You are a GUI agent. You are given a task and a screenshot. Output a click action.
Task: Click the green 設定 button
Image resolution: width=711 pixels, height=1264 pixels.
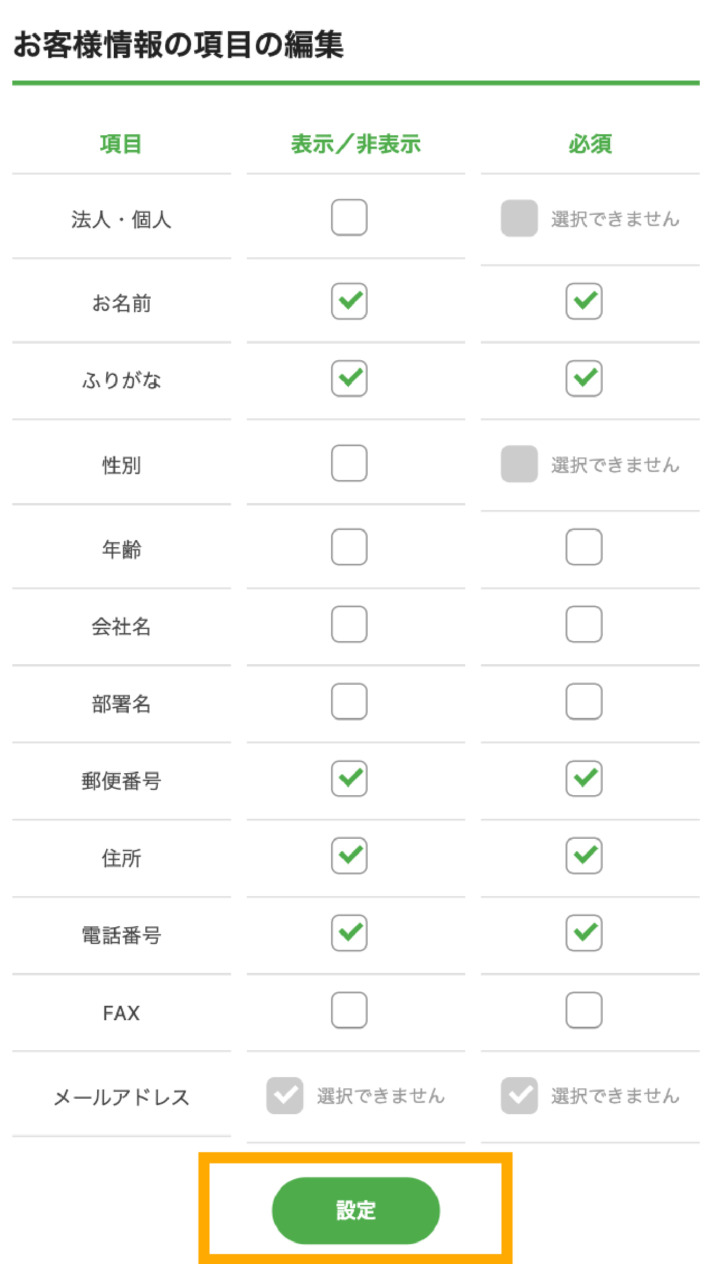point(356,1210)
